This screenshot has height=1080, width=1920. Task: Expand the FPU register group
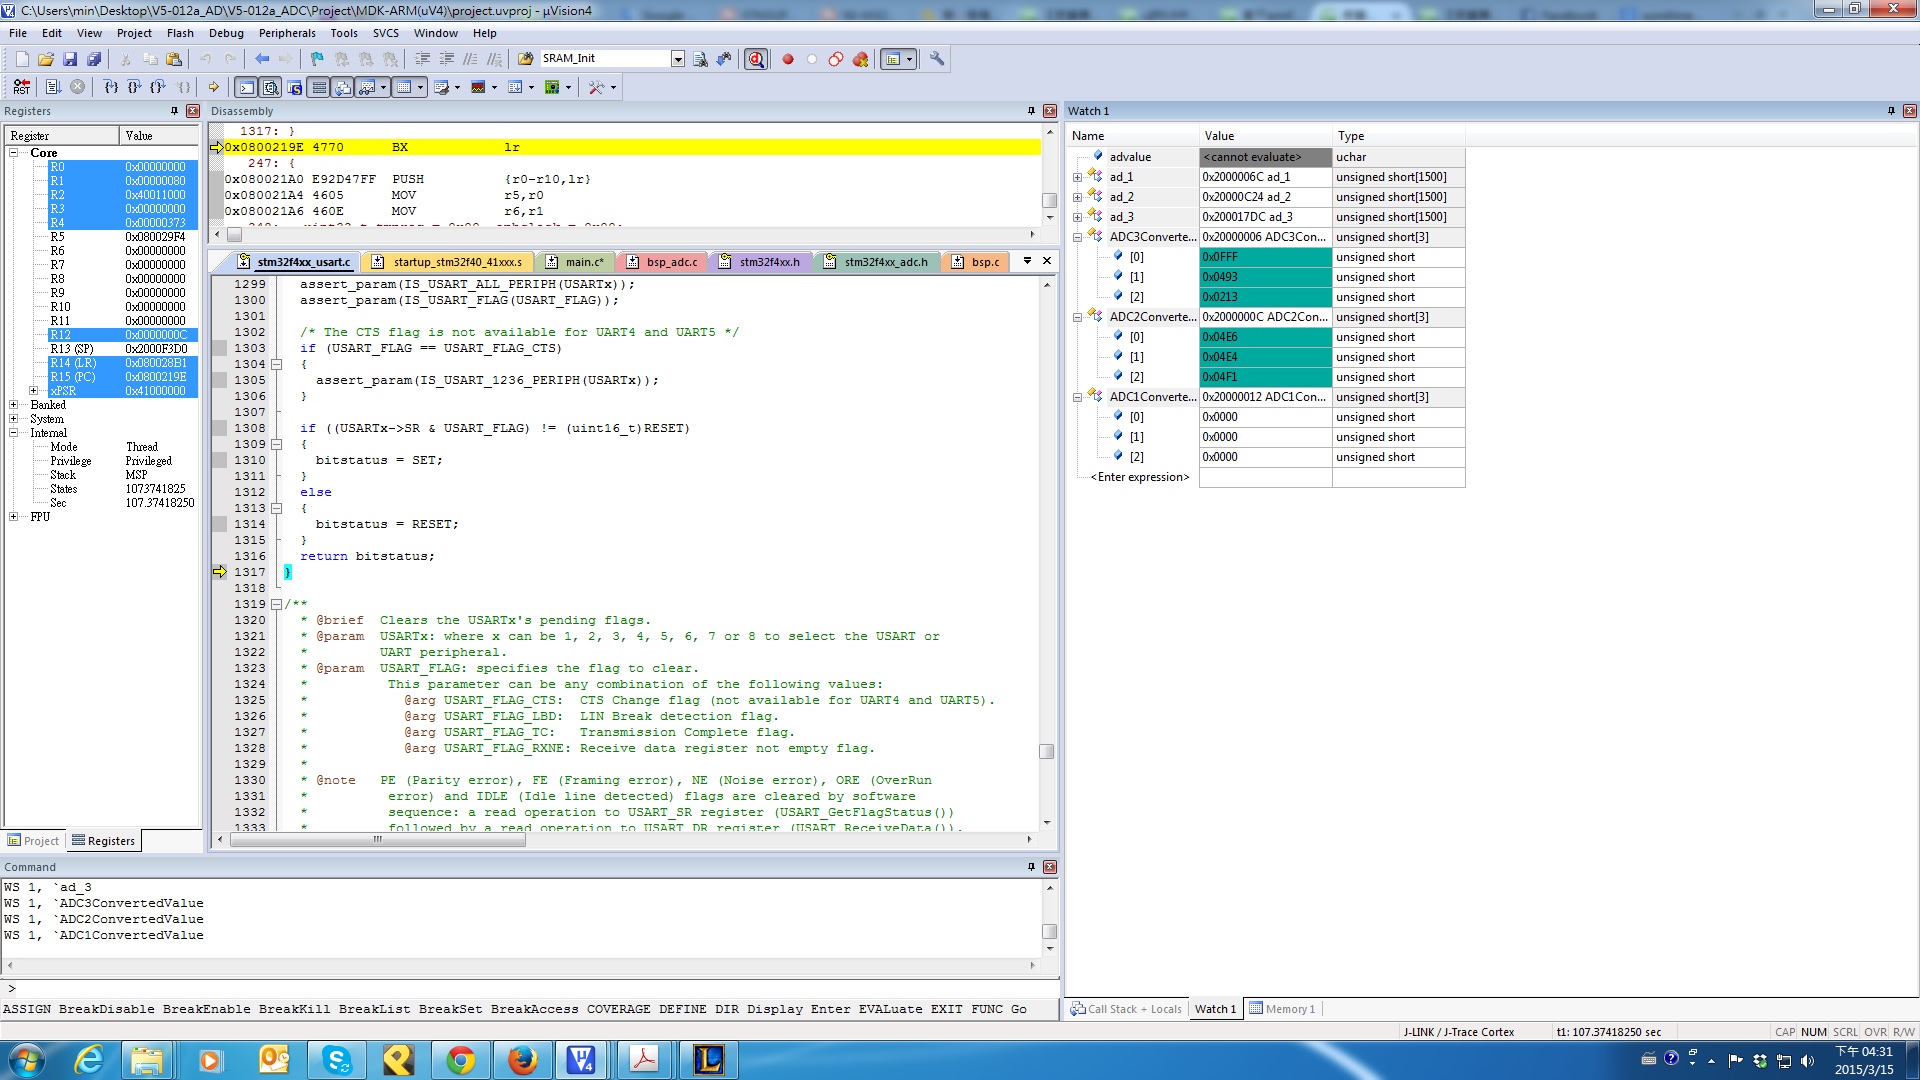coord(14,517)
